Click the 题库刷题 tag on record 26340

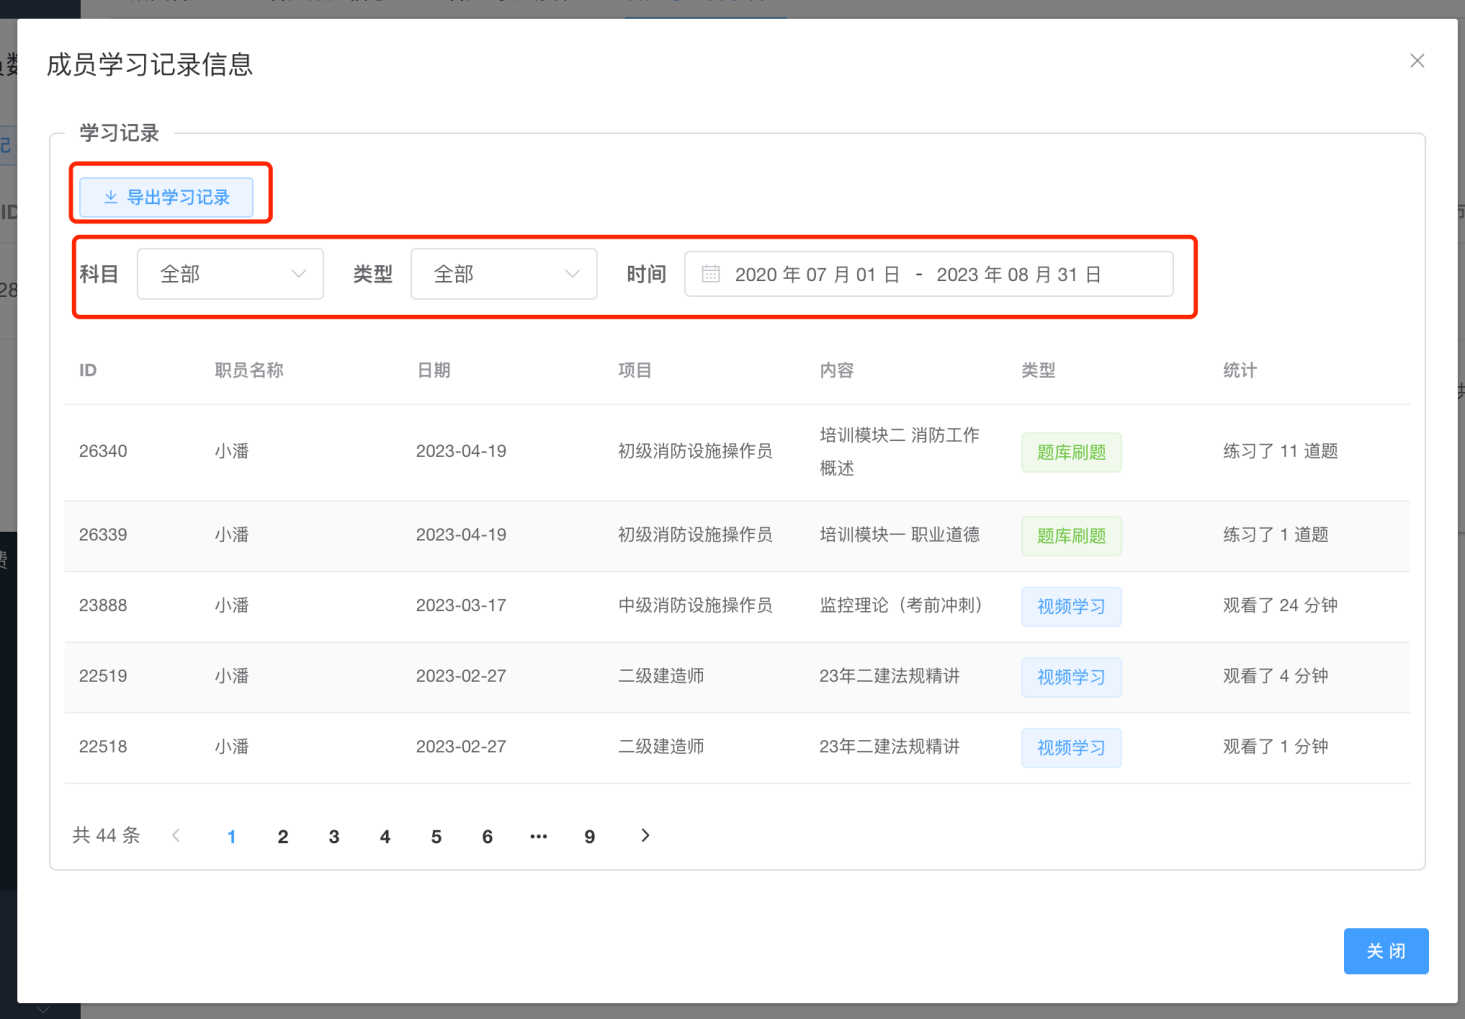point(1071,452)
